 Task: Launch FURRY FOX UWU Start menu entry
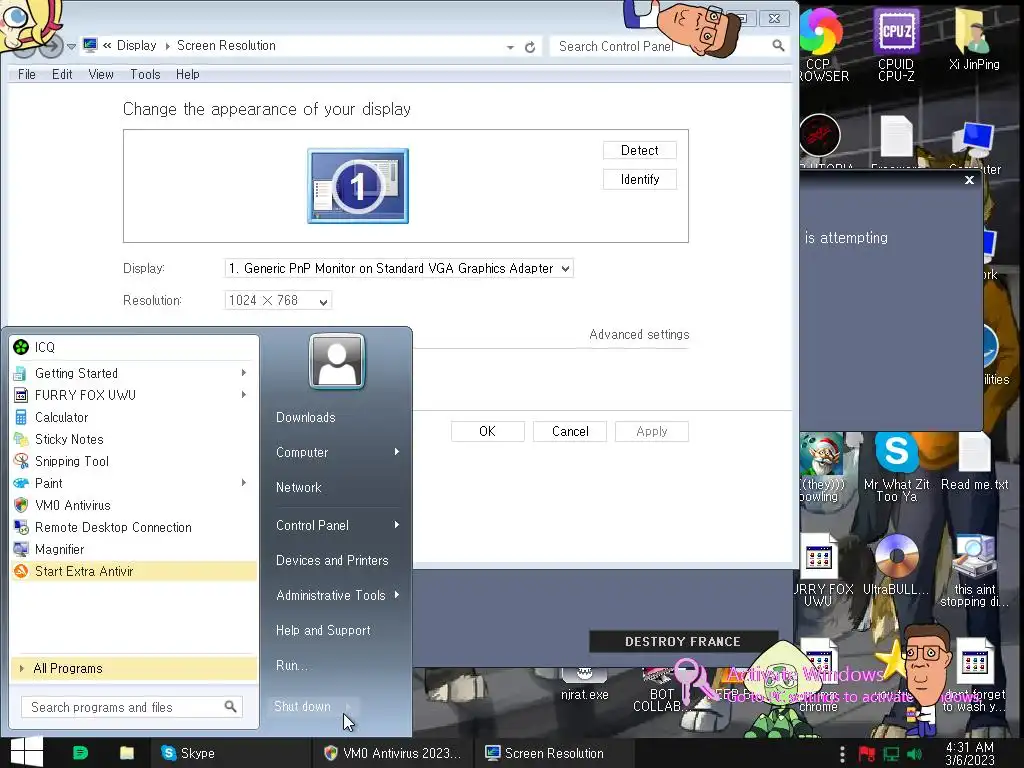[134, 395]
